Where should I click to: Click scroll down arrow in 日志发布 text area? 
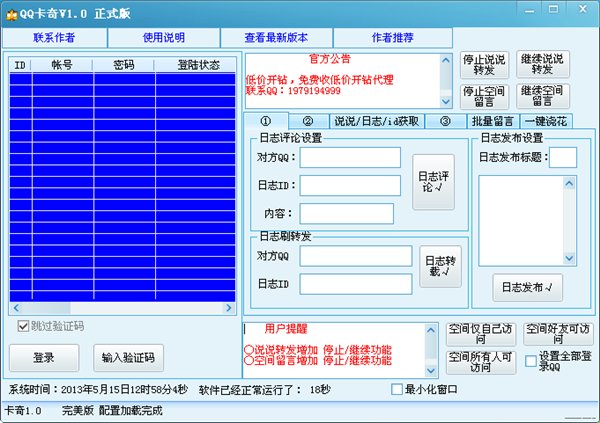point(569,258)
